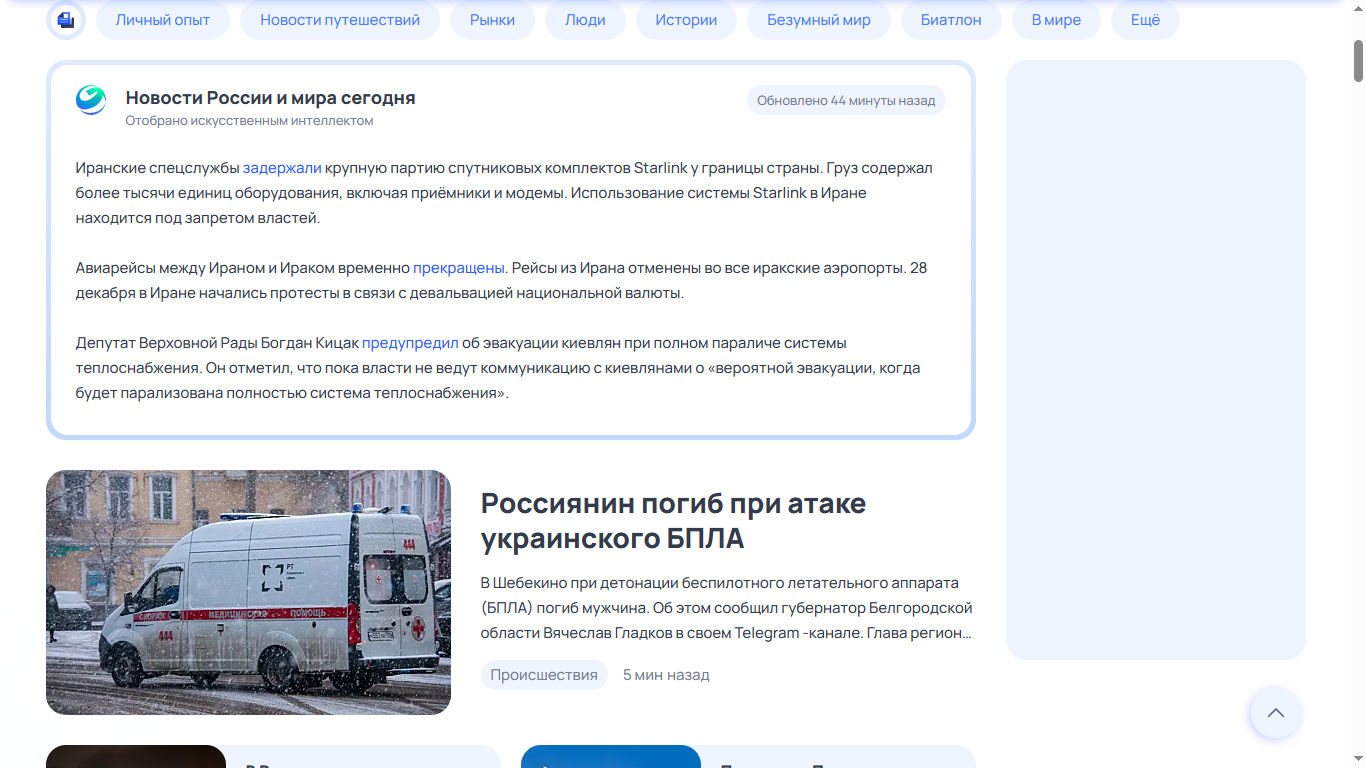Follow the задержали link about Starlink
This screenshot has width=1366, height=768.
(x=282, y=168)
